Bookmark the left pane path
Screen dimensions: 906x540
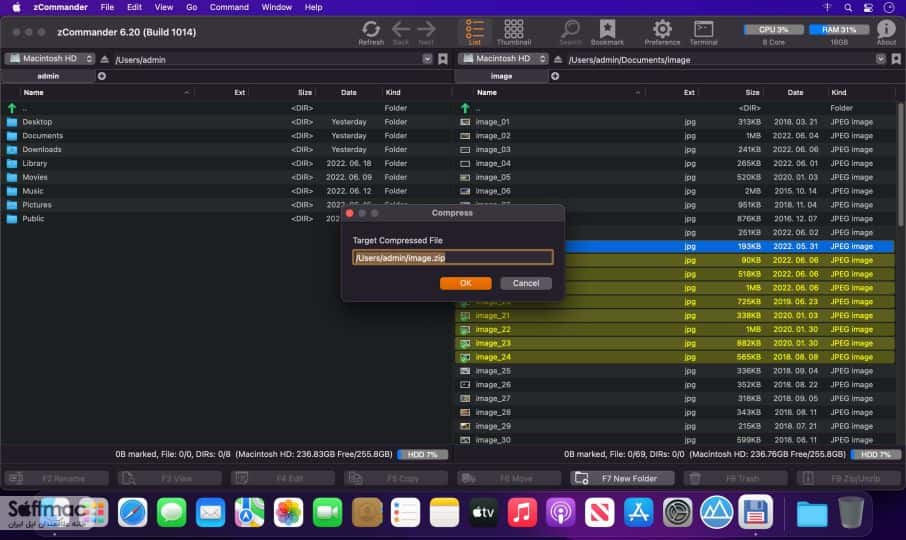pyautogui.click(x=443, y=59)
